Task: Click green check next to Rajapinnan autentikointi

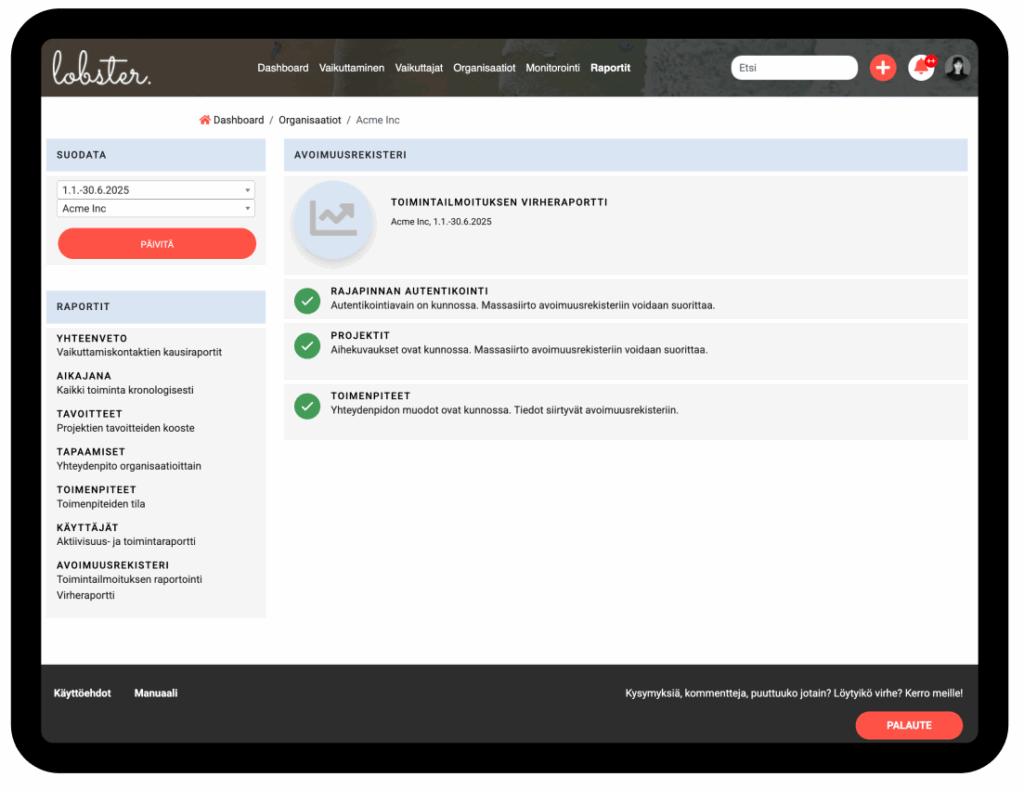Action: point(307,299)
